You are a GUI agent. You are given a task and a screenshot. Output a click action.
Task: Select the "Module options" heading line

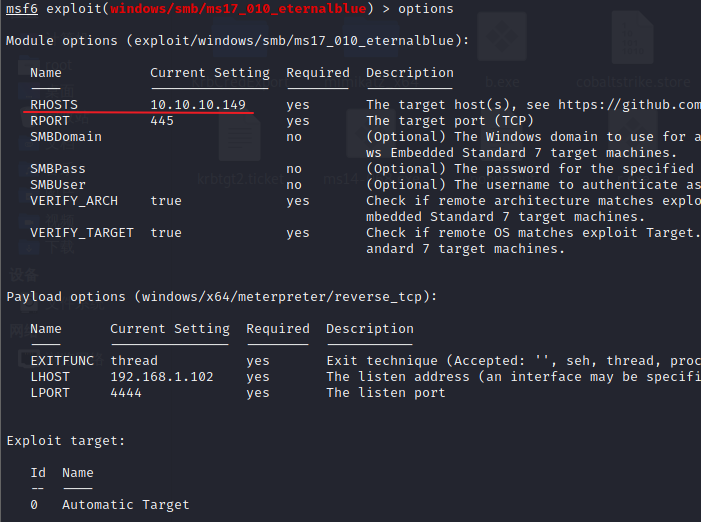(x=237, y=41)
